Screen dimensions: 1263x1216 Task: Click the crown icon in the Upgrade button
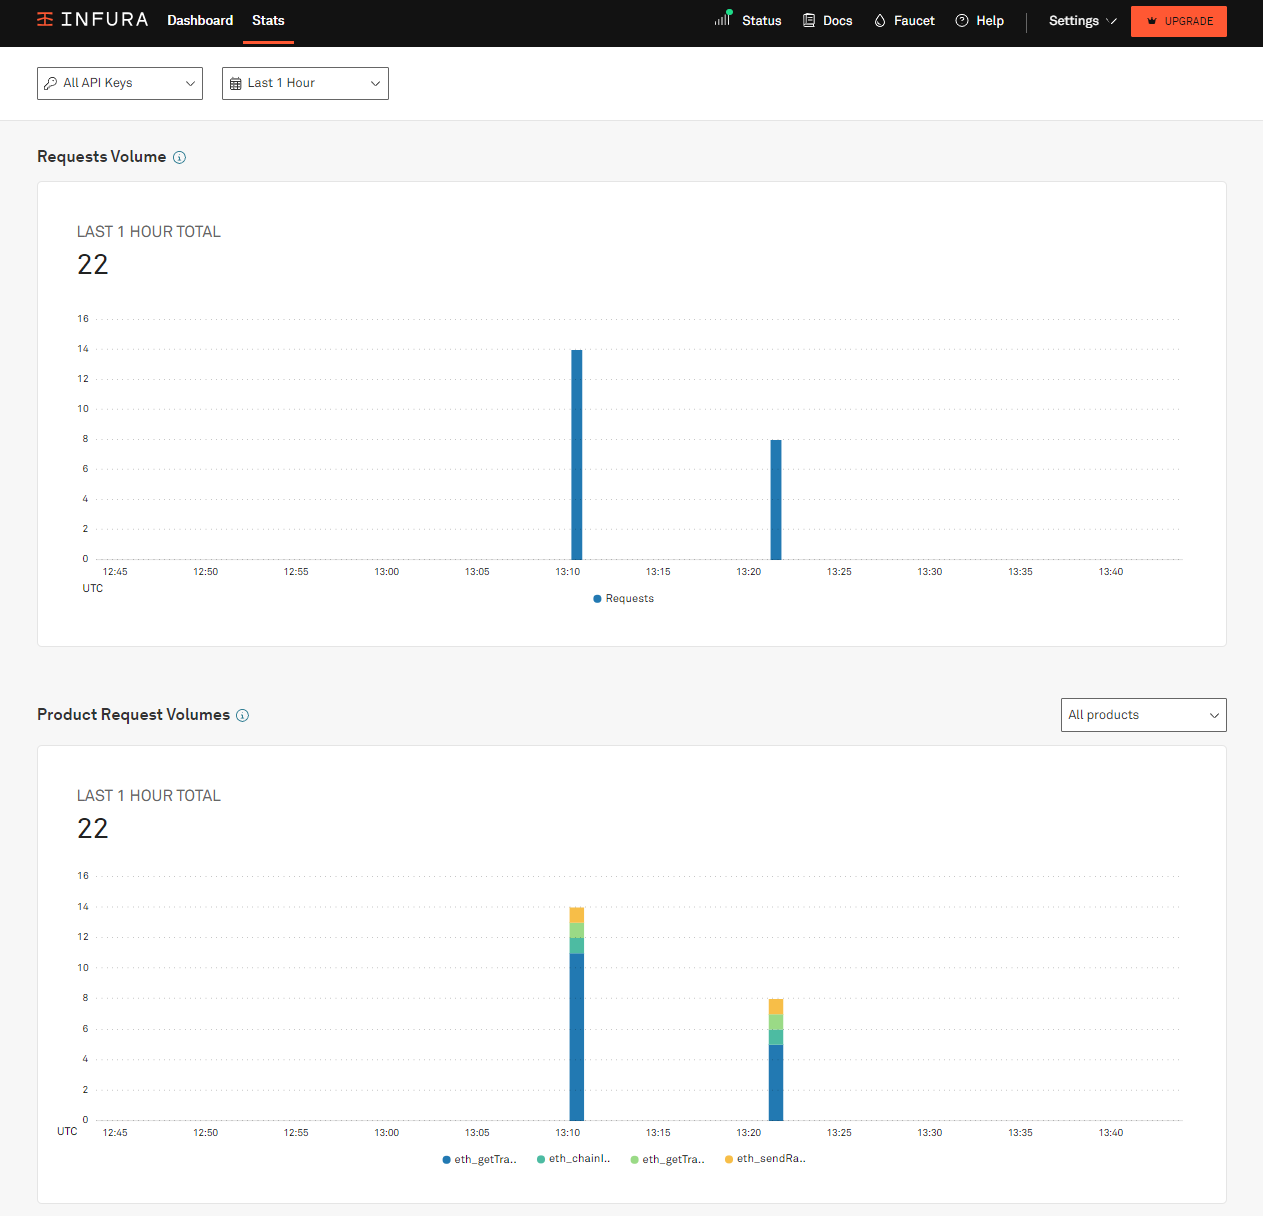tap(1152, 21)
